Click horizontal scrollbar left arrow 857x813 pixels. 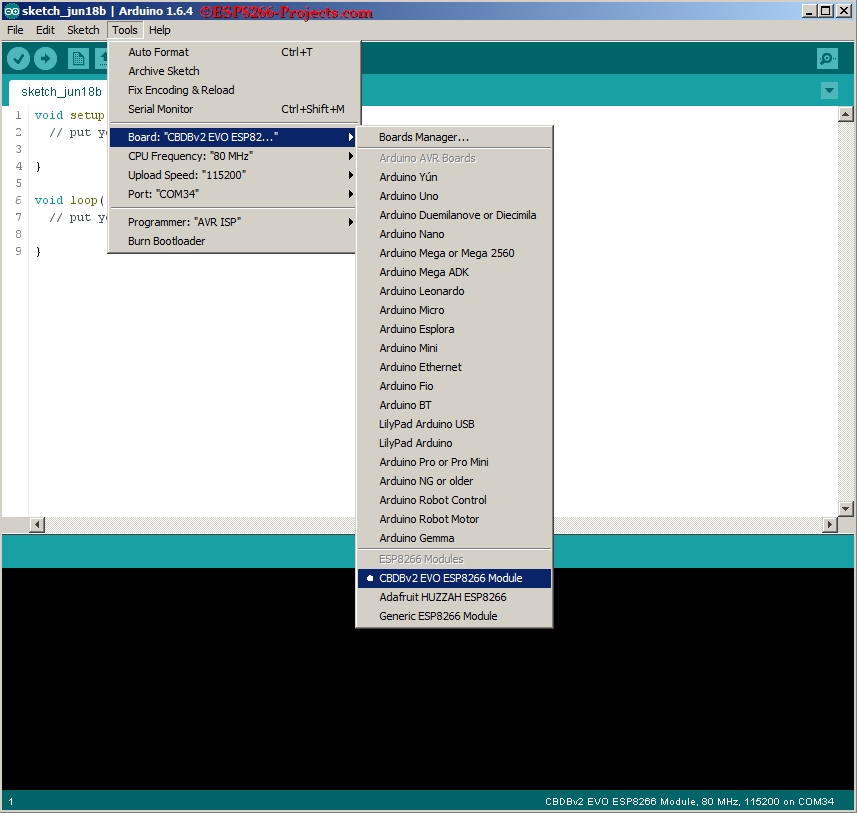[37, 525]
